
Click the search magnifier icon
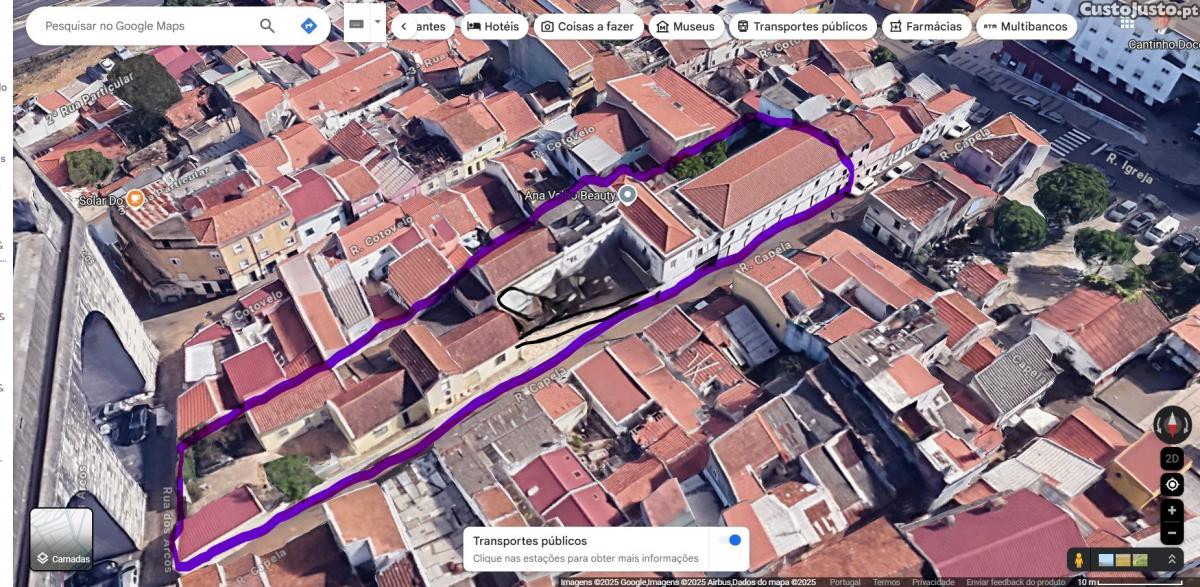(267, 26)
